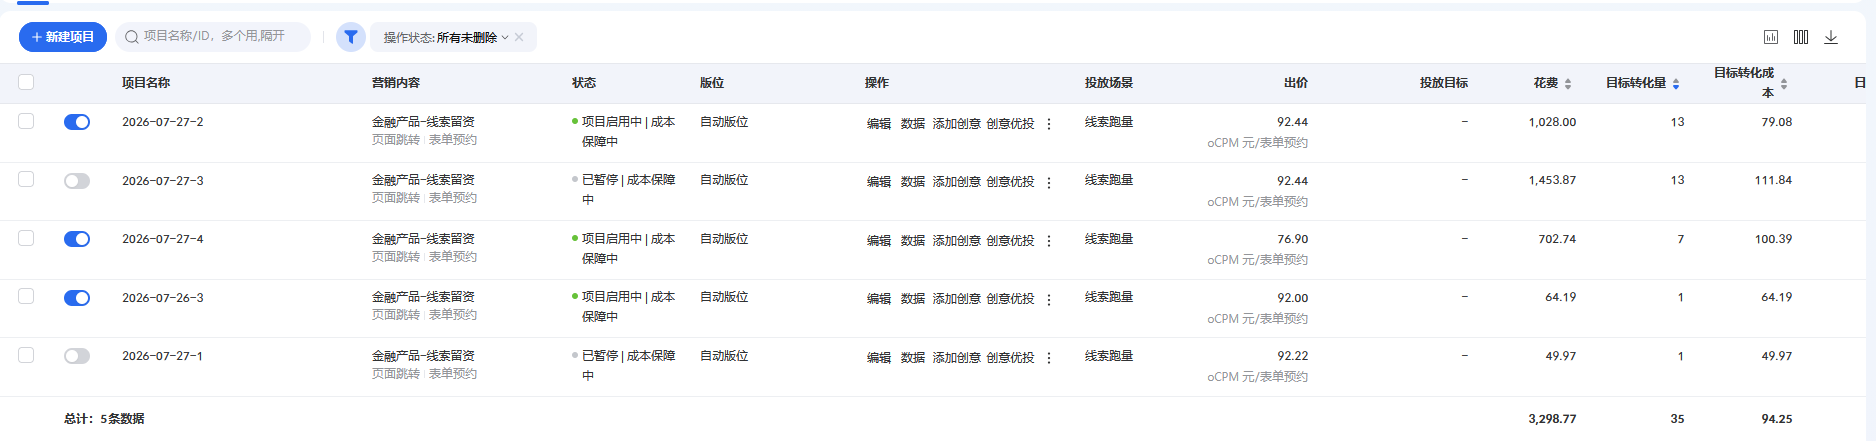This screenshot has height=441, width=1876.
Task: Select the spend value 1,453.87
Action: coord(1552,181)
